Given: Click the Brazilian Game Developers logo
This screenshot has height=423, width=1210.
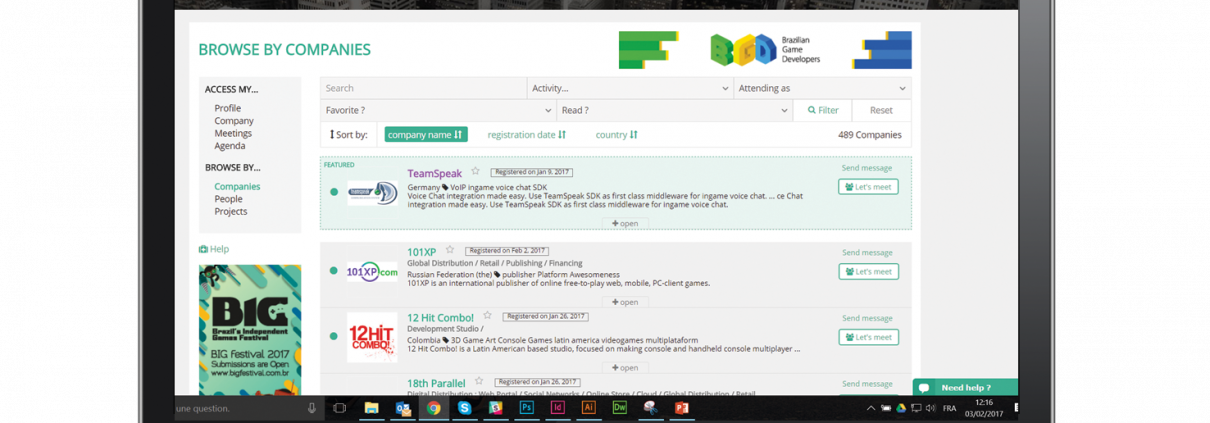Looking at the screenshot, I should coord(765,50).
